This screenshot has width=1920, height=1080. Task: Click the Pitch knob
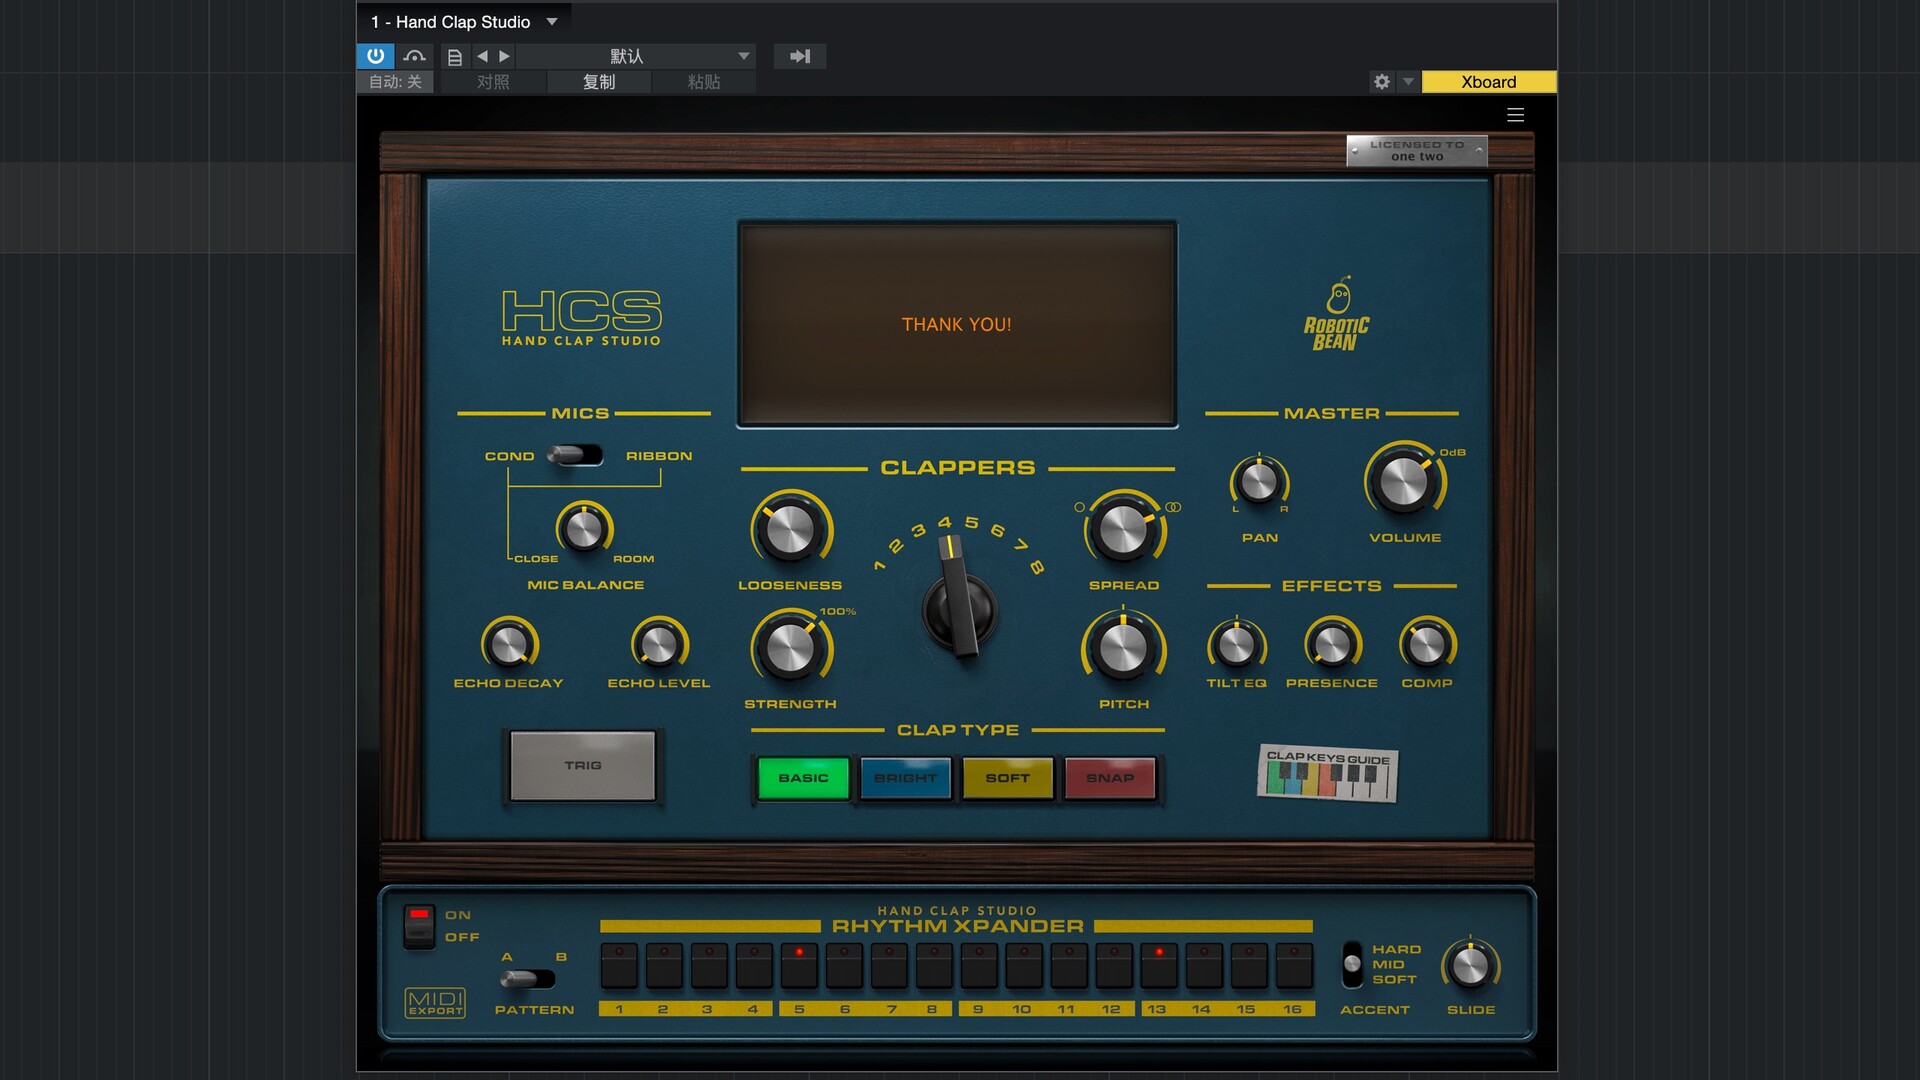pyautogui.click(x=1124, y=649)
